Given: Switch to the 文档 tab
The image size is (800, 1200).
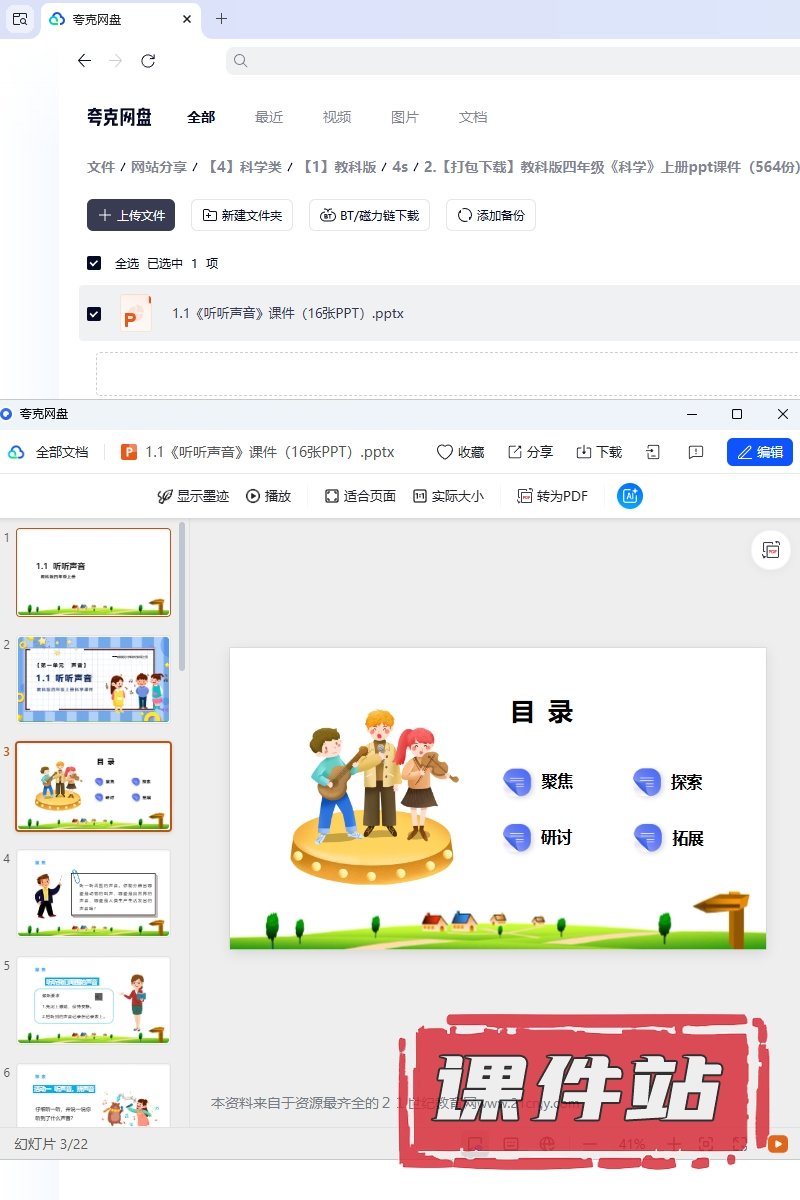Looking at the screenshot, I should tap(473, 117).
